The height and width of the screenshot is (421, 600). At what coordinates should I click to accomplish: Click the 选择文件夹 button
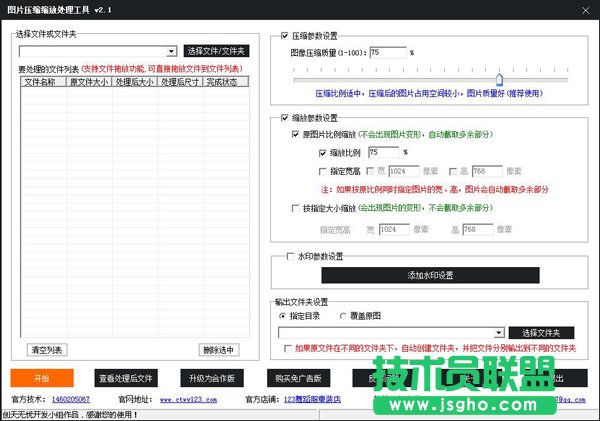click(x=541, y=333)
